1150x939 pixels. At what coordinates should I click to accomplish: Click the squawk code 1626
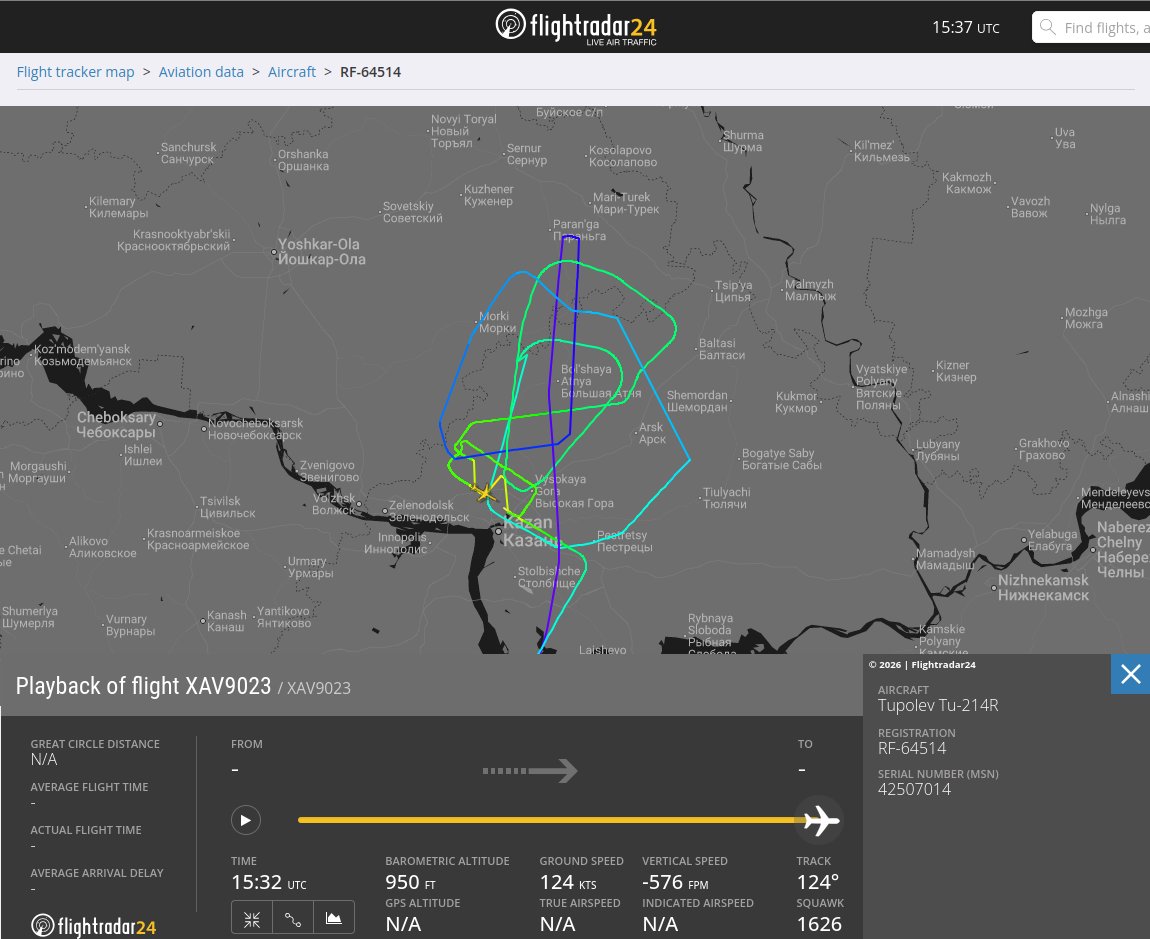click(x=819, y=924)
